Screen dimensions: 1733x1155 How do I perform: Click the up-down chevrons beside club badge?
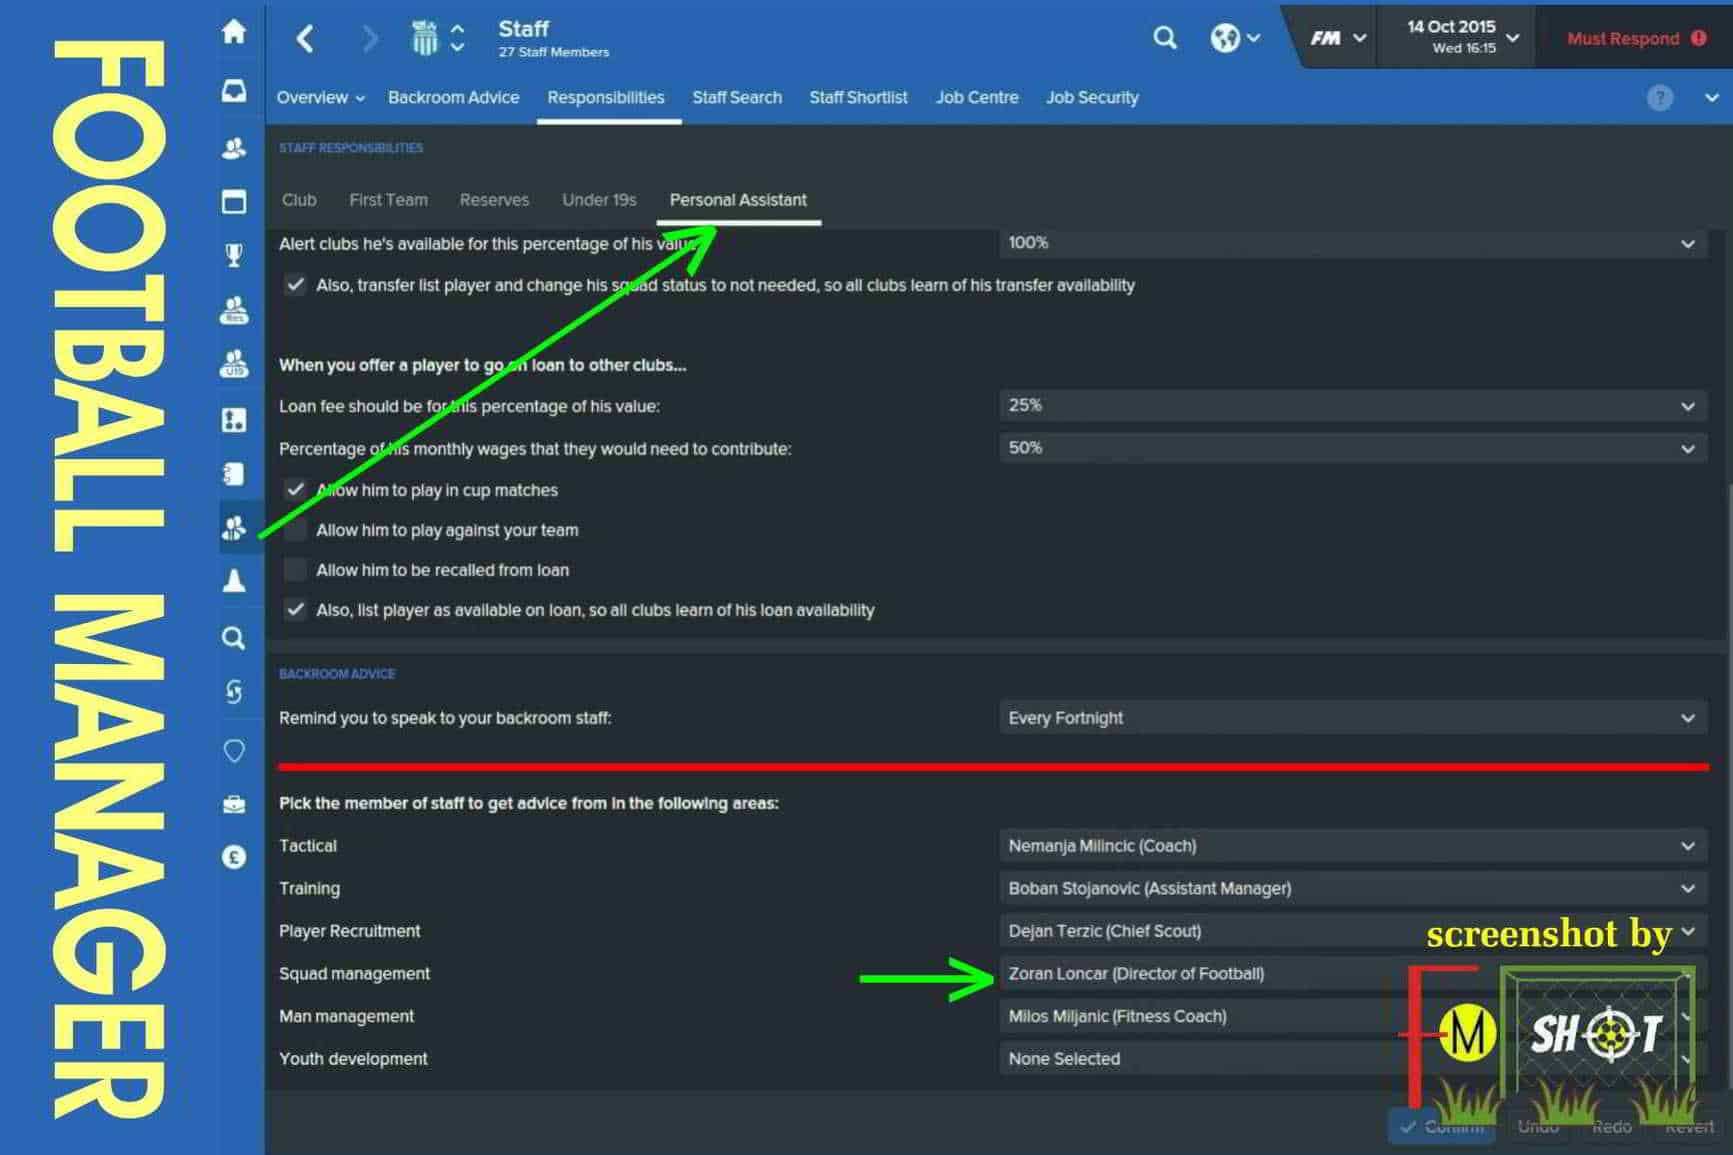(x=457, y=38)
